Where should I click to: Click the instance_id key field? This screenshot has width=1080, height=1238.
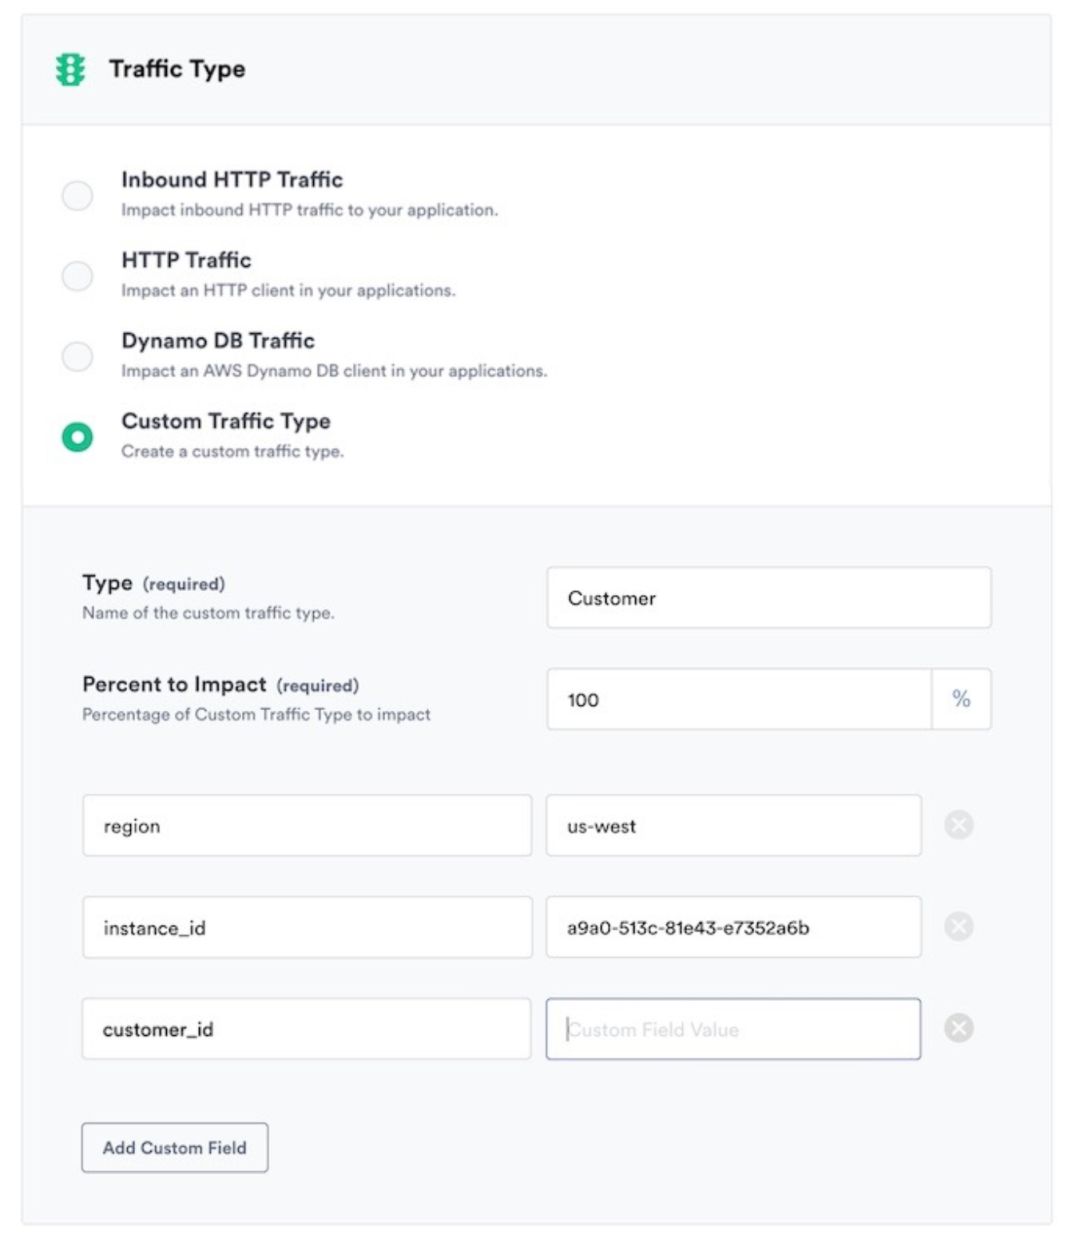[x=306, y=928]
